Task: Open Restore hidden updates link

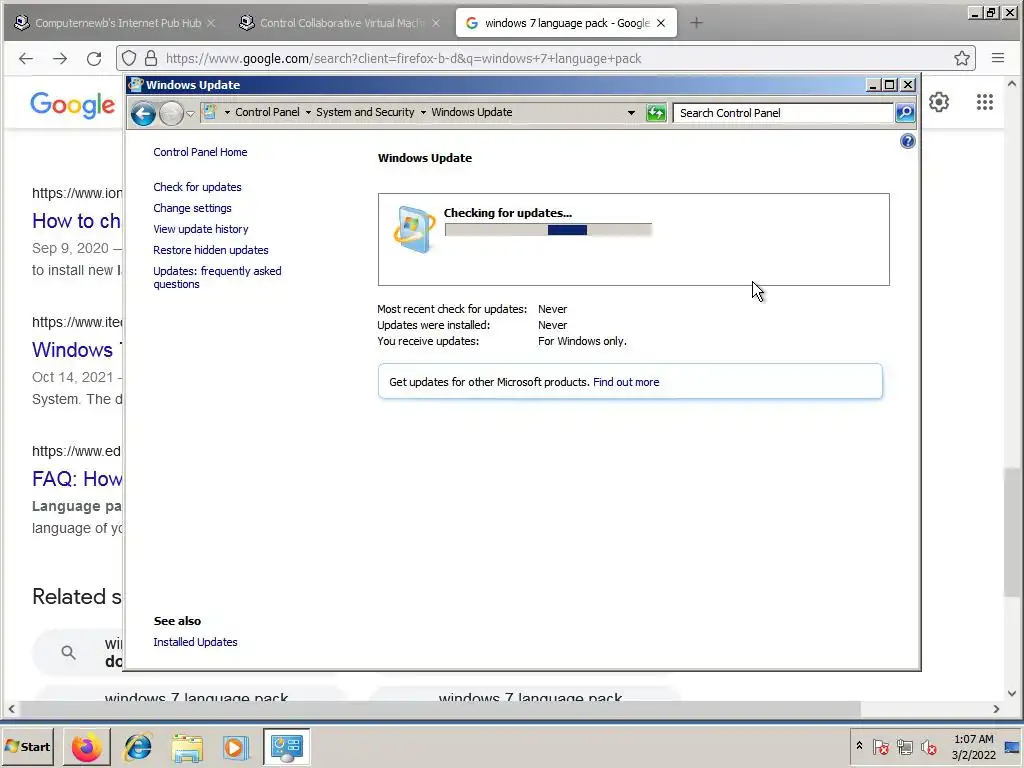Action: click(210, 249)
